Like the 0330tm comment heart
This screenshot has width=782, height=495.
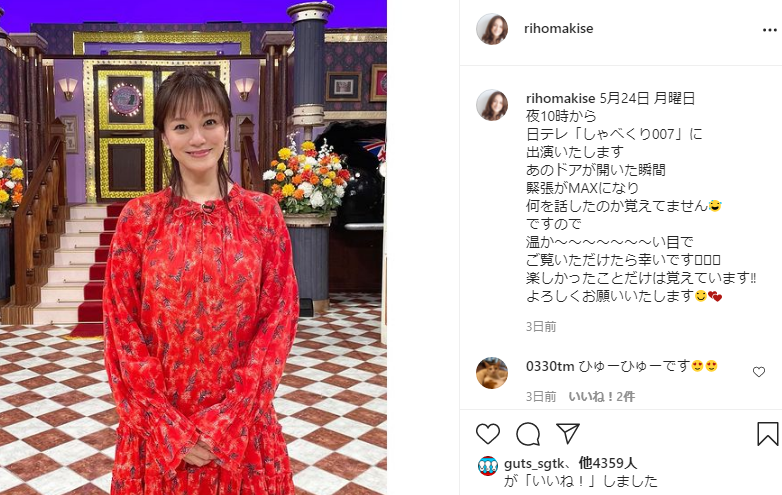pyautogui.click(x=759, y=372)
